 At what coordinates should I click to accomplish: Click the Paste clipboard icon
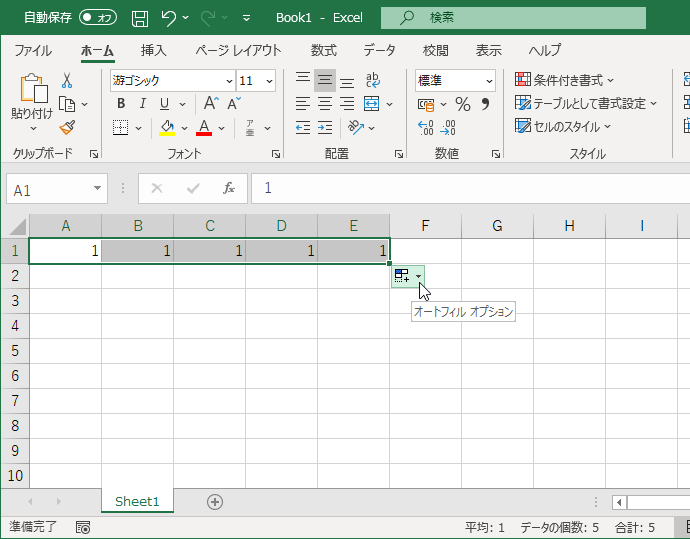pos(33,88)
